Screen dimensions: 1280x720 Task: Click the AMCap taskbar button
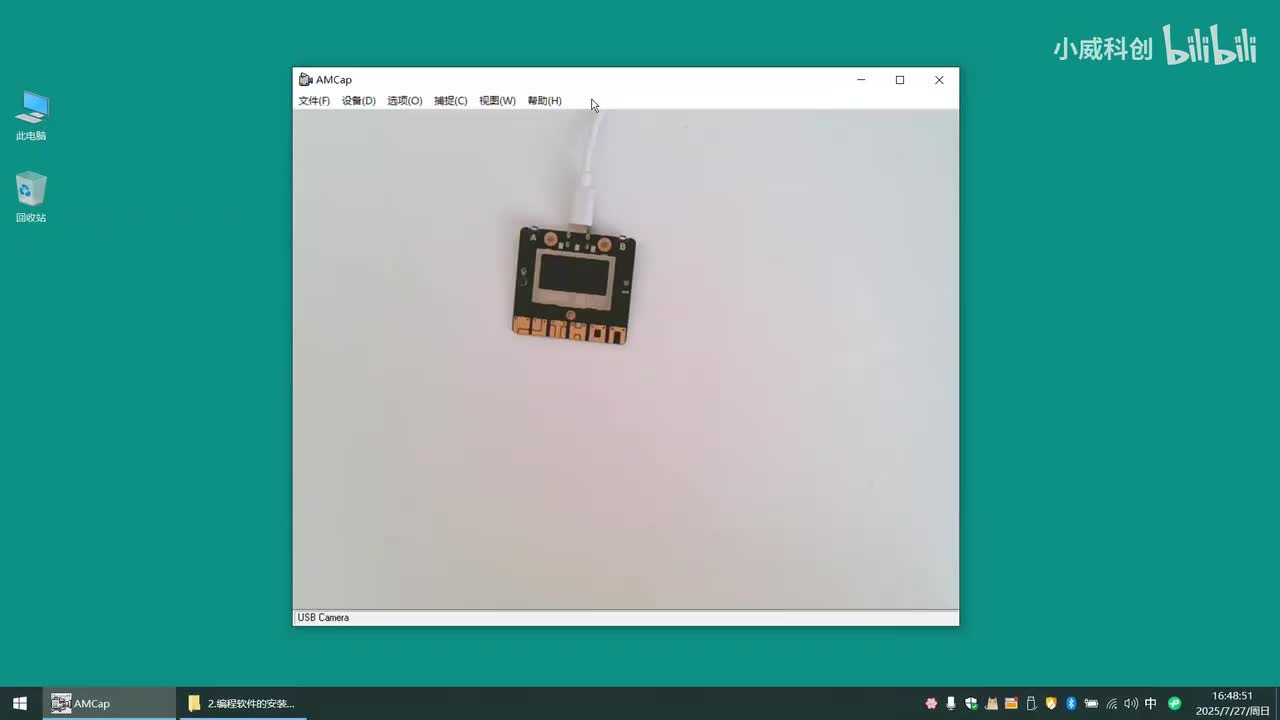109,704
